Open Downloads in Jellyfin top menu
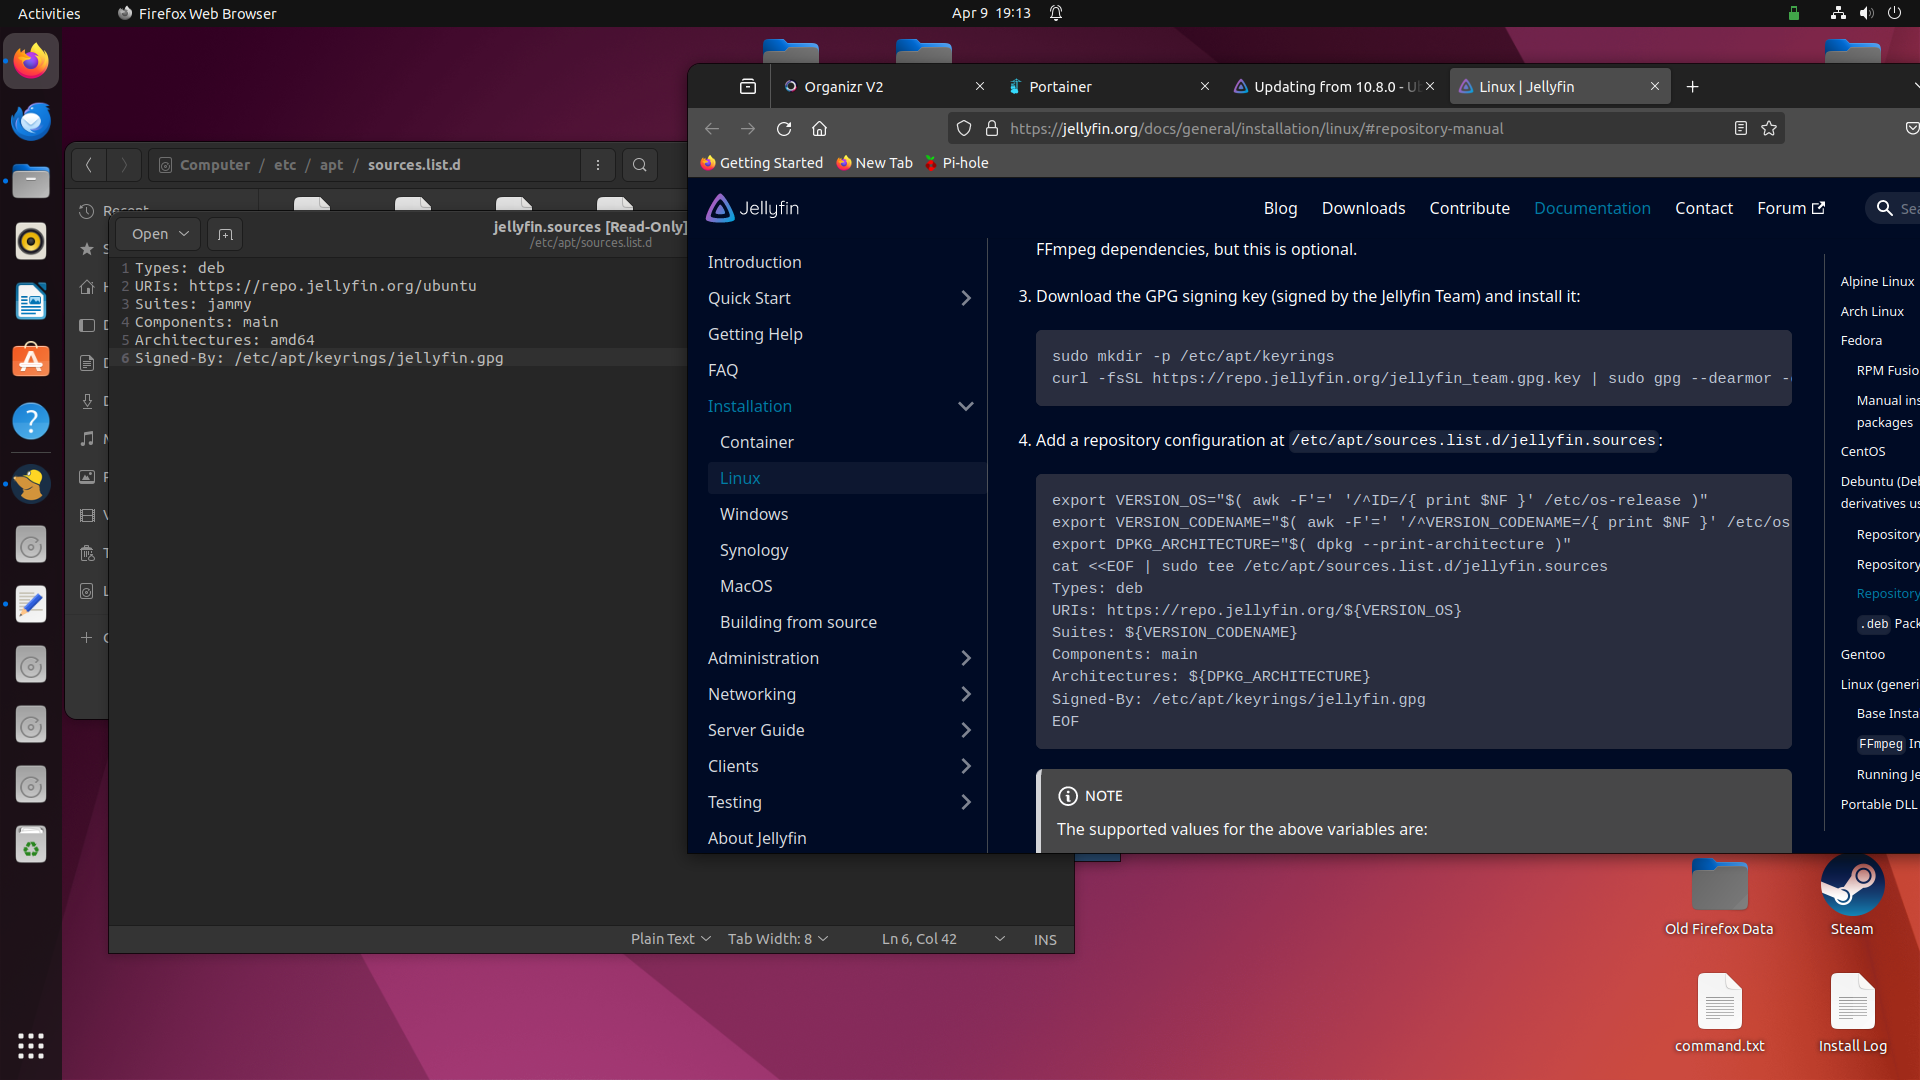The width and height of the screenshot is (1920, 1080). pyautogui.click(x=1363, y=208)
